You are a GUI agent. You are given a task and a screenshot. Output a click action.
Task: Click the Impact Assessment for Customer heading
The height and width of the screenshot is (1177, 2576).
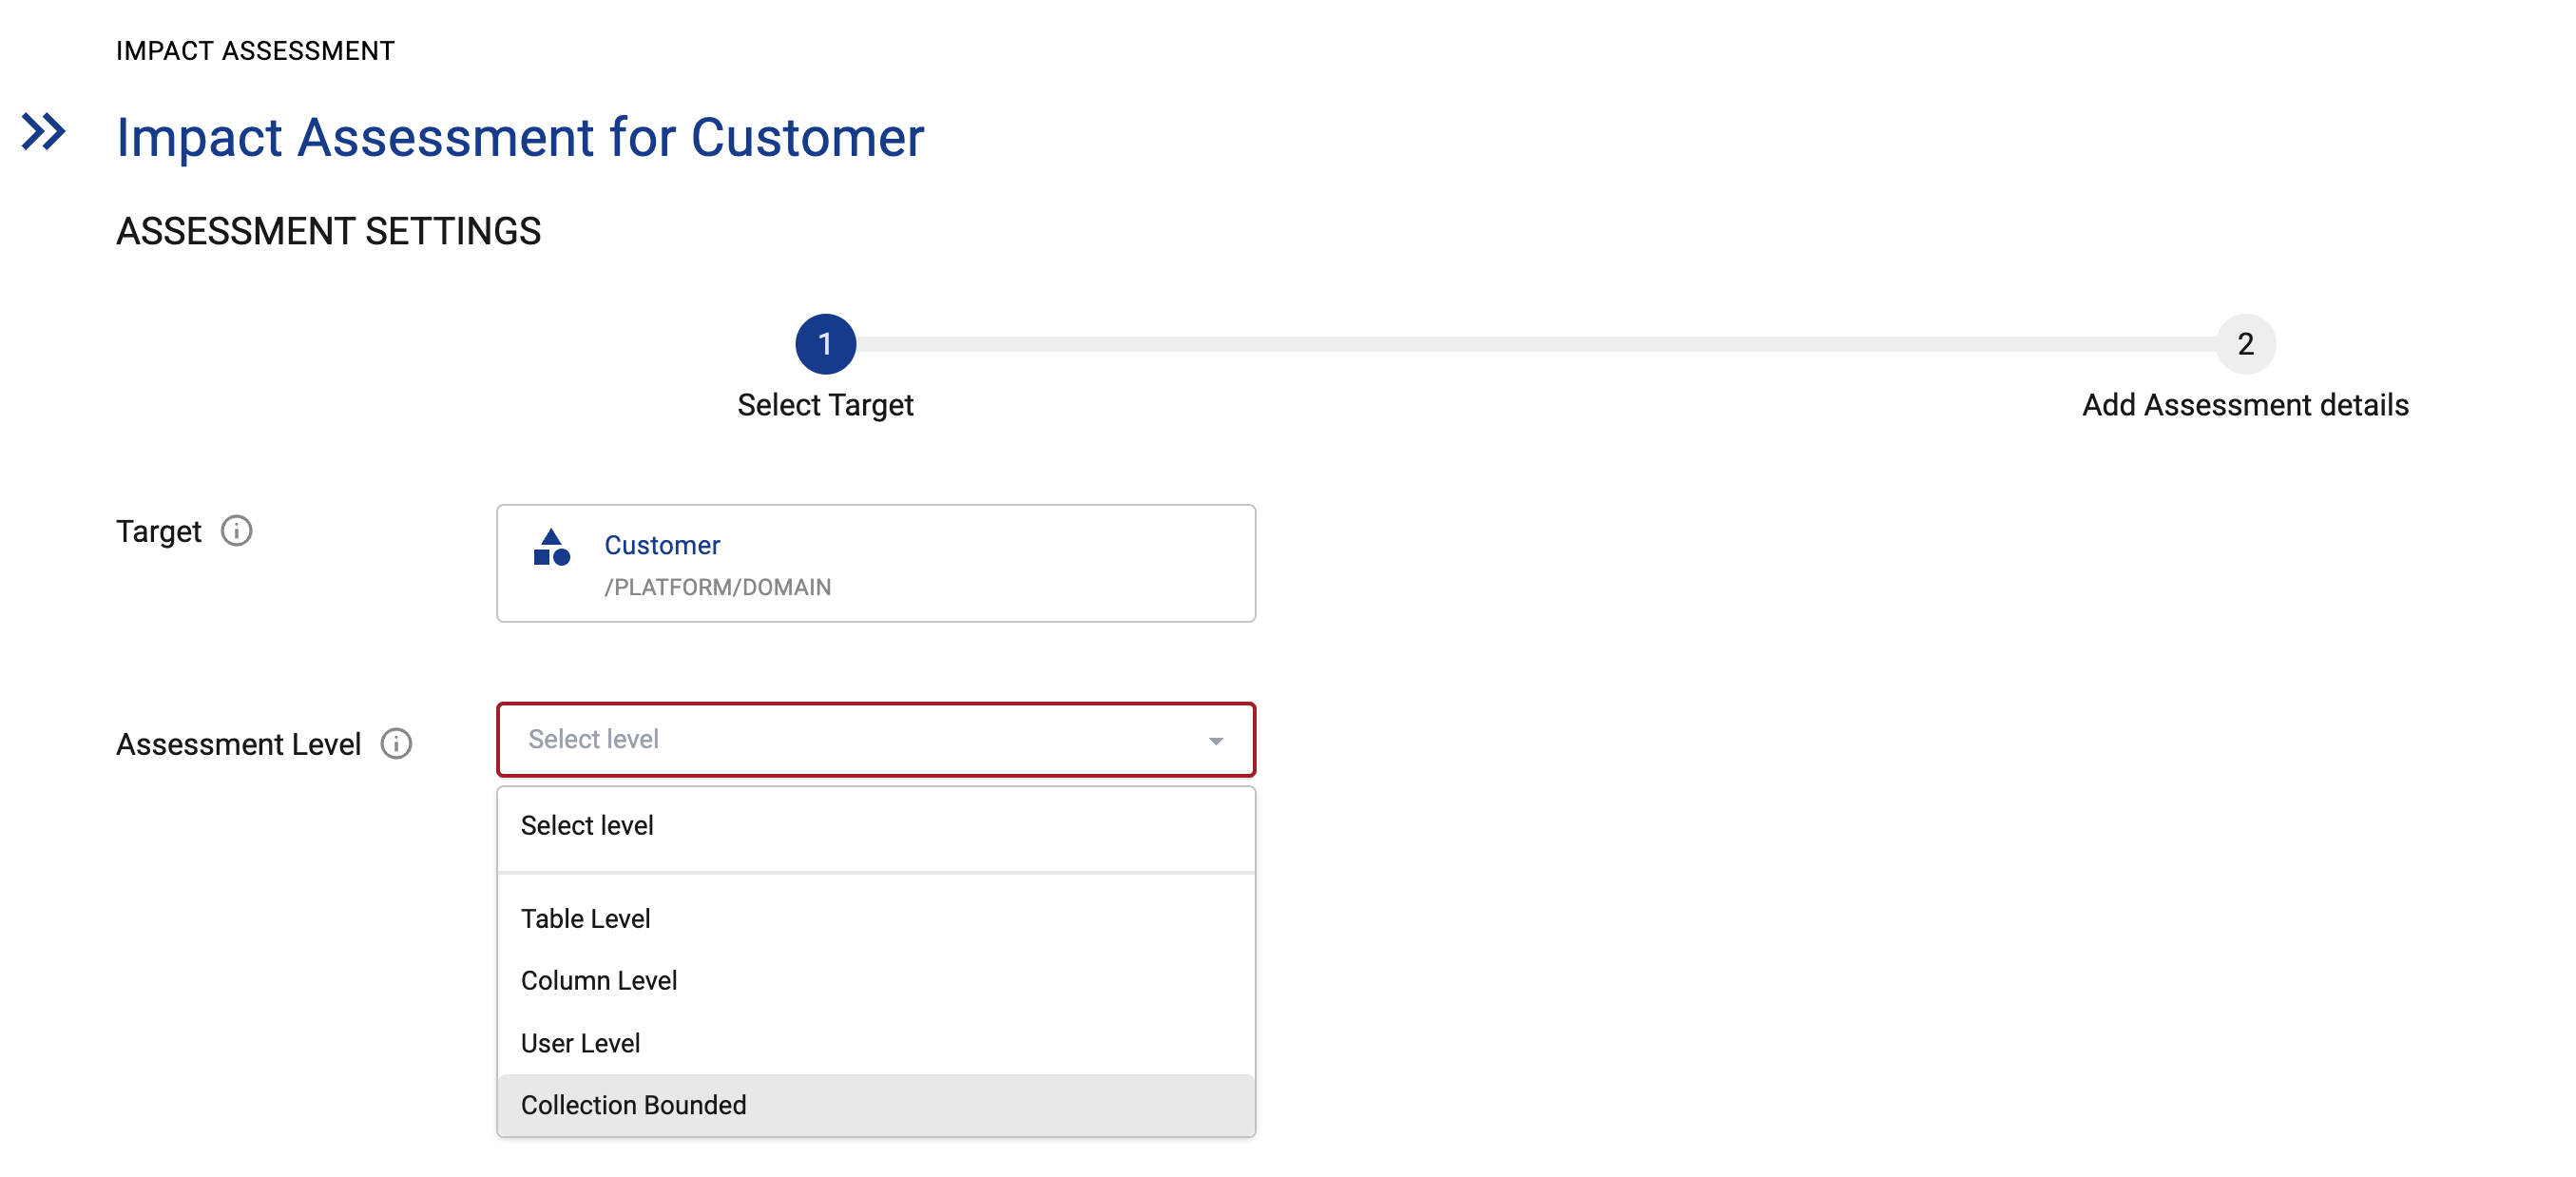click(520, 137)
